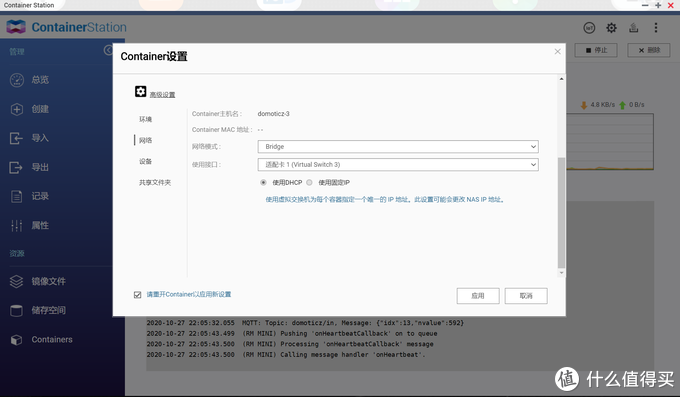Click the domoticz-3 hostname text

click(x=273, y=114)
